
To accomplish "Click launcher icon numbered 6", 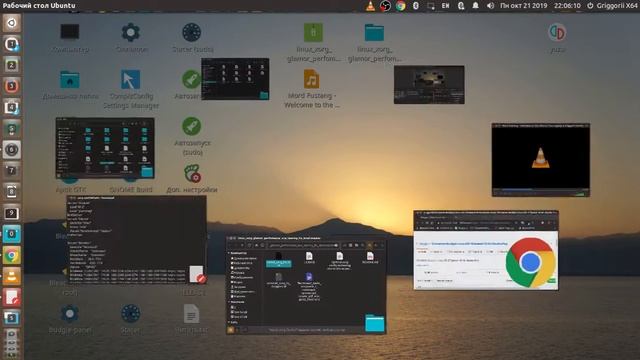I will pos(11,150).
